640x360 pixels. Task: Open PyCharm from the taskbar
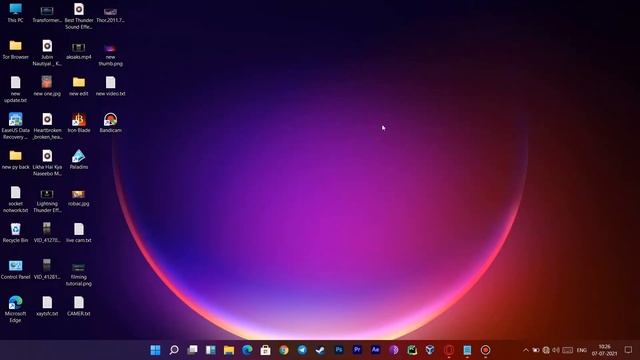pyautogui.click(x=412, y=350)
